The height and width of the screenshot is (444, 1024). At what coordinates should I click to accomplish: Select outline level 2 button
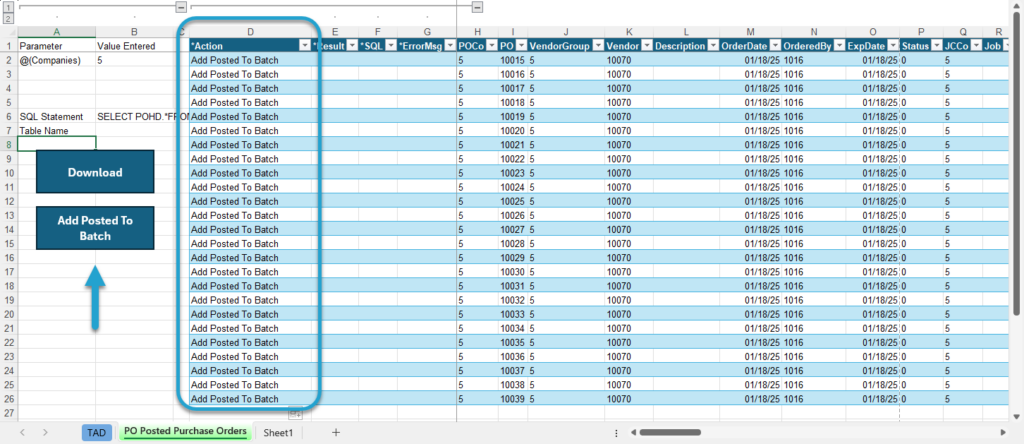point(8,18)
